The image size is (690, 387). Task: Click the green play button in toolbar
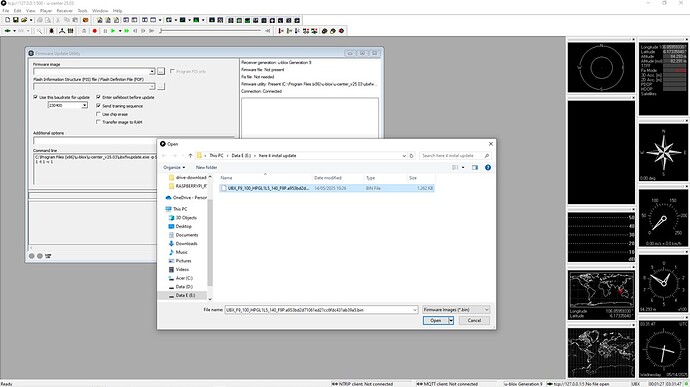(113, 31)
